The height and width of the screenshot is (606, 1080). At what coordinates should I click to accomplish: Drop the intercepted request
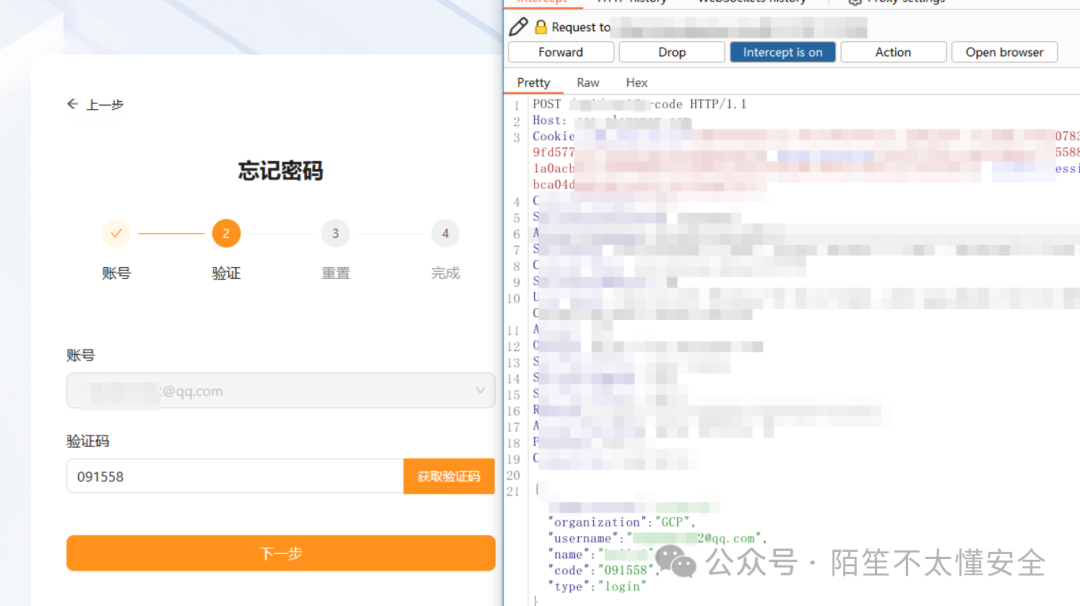(671, 51)
